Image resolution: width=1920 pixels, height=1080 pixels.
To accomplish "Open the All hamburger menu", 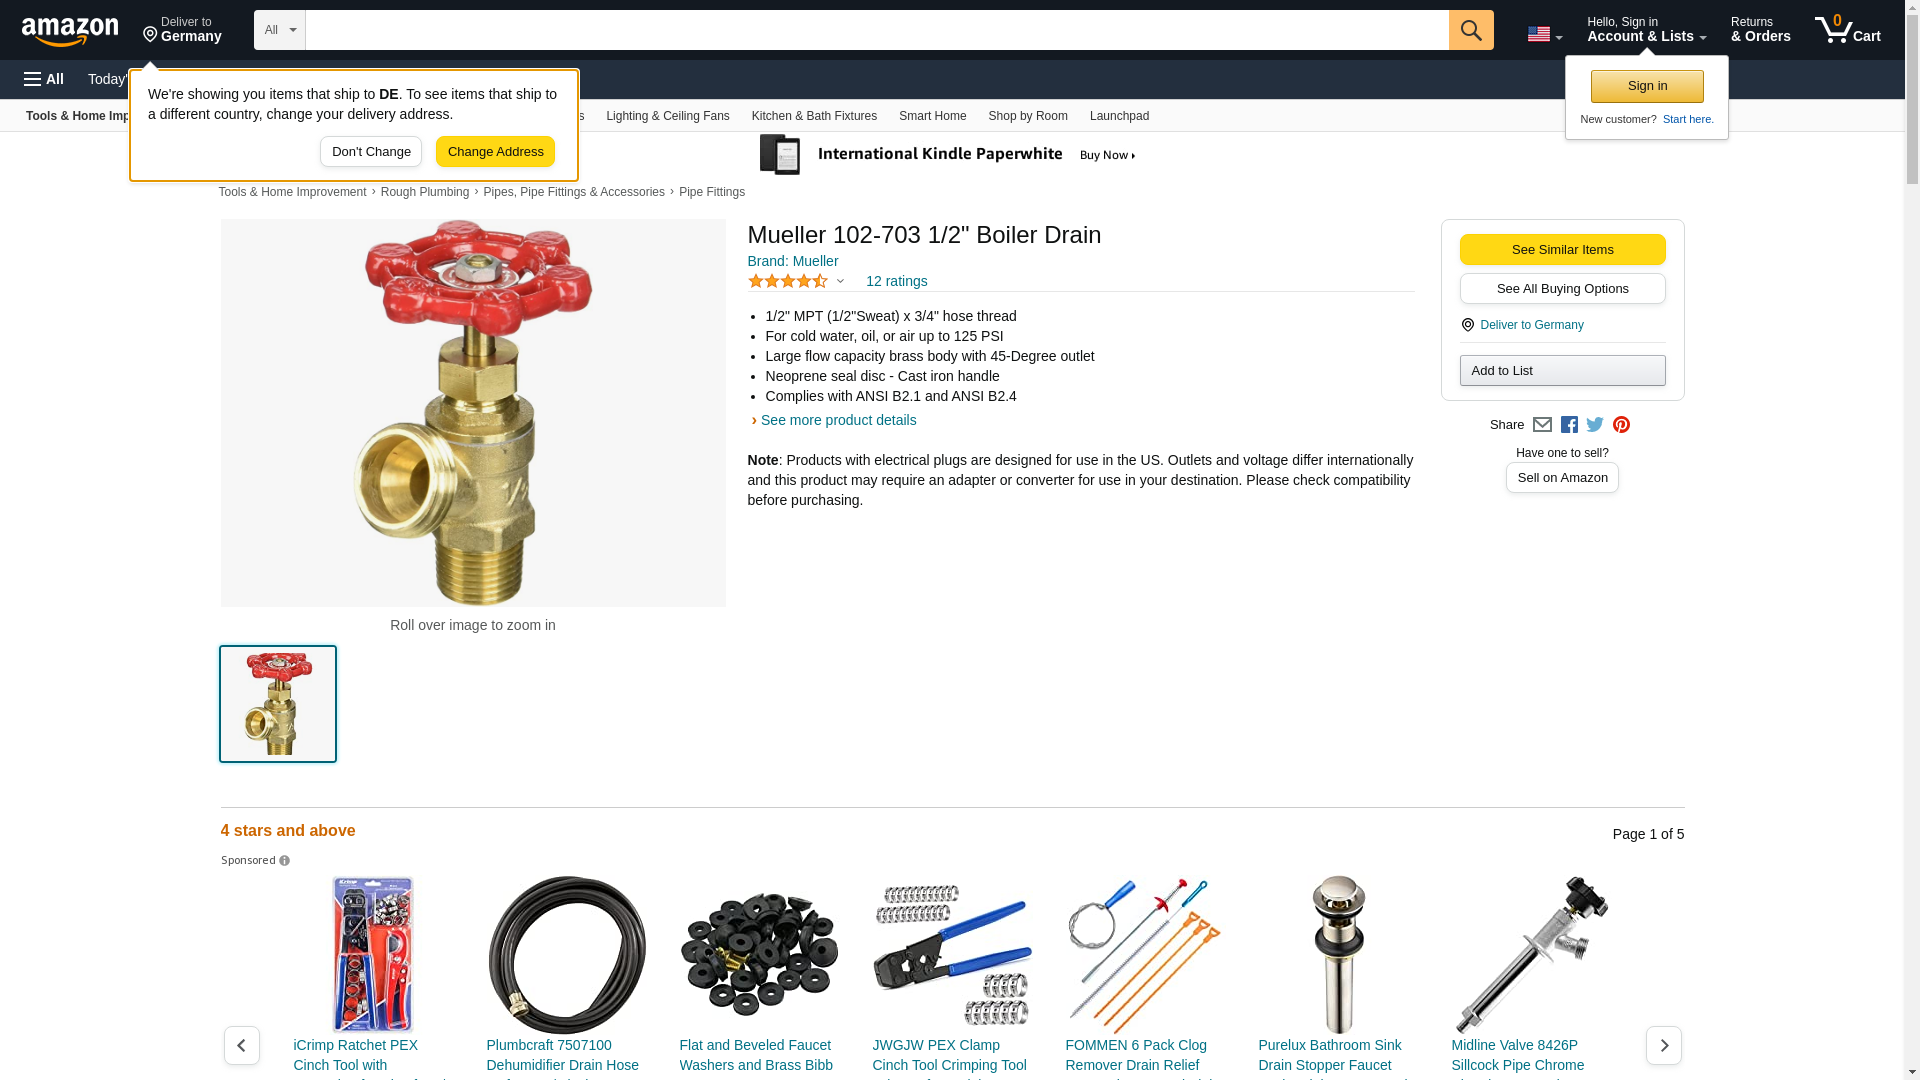I will pyautogui.click(x=44, y=79).
